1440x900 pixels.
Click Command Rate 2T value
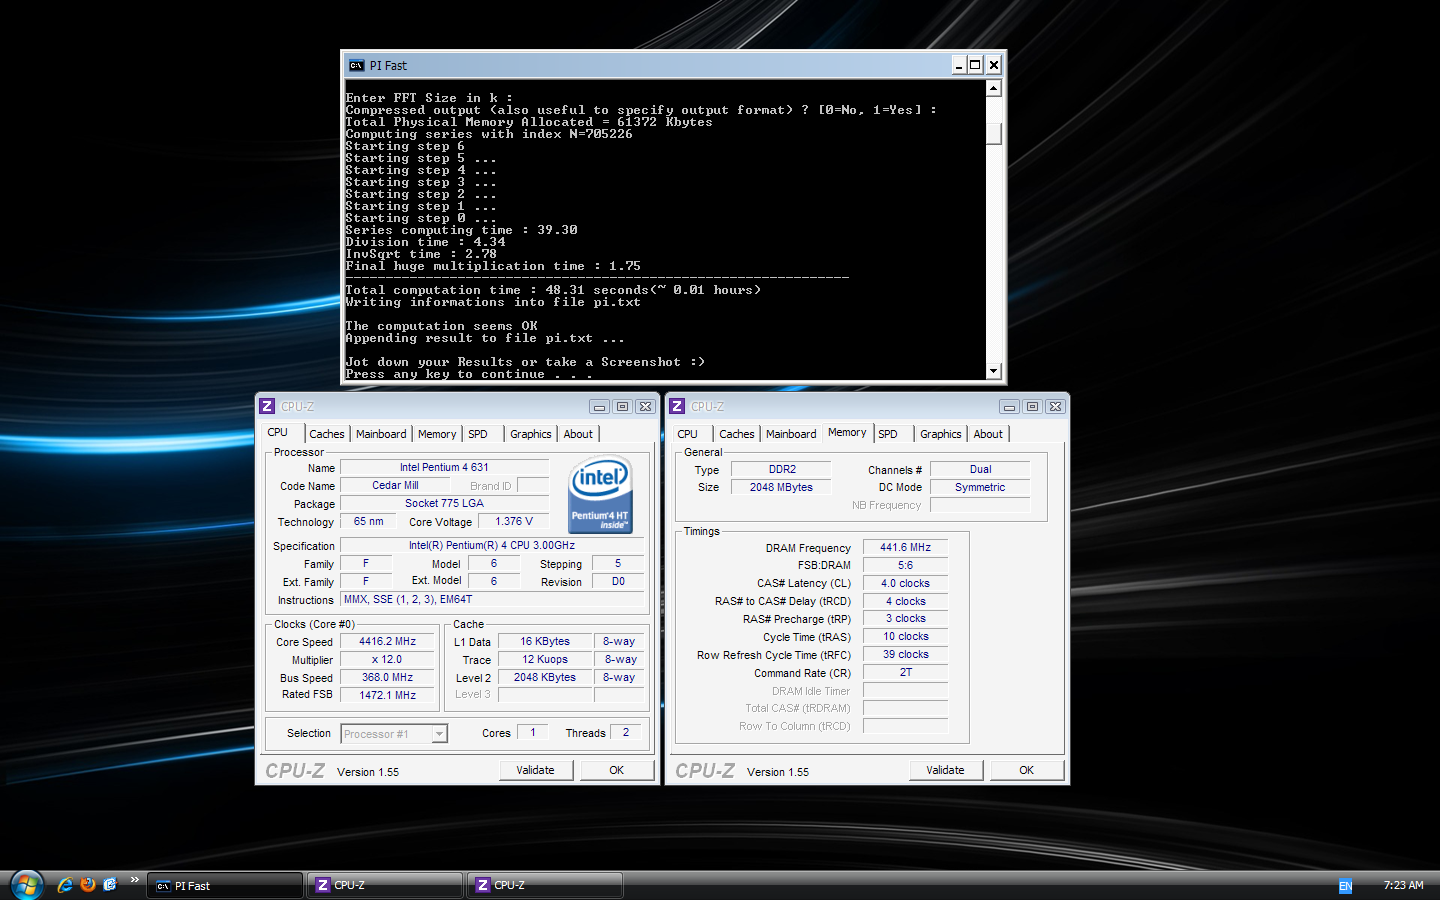tap(905, 673)
